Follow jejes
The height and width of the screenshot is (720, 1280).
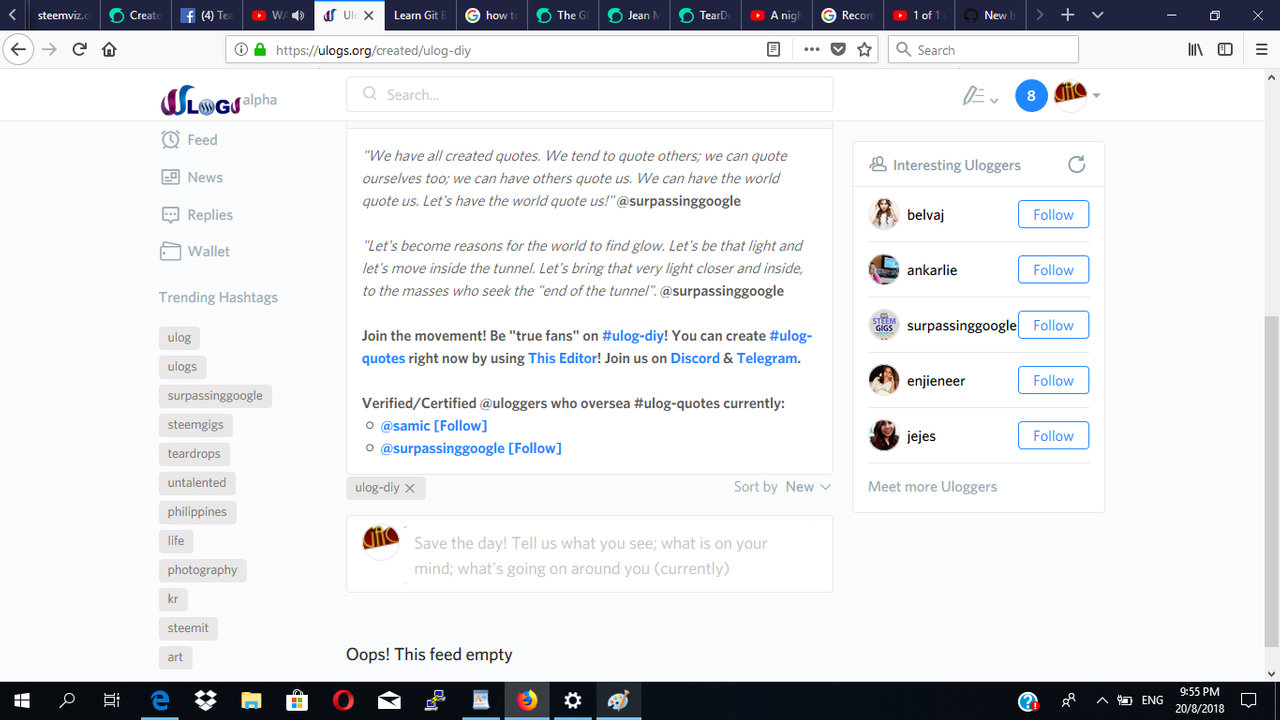(x=1053, y=436)
